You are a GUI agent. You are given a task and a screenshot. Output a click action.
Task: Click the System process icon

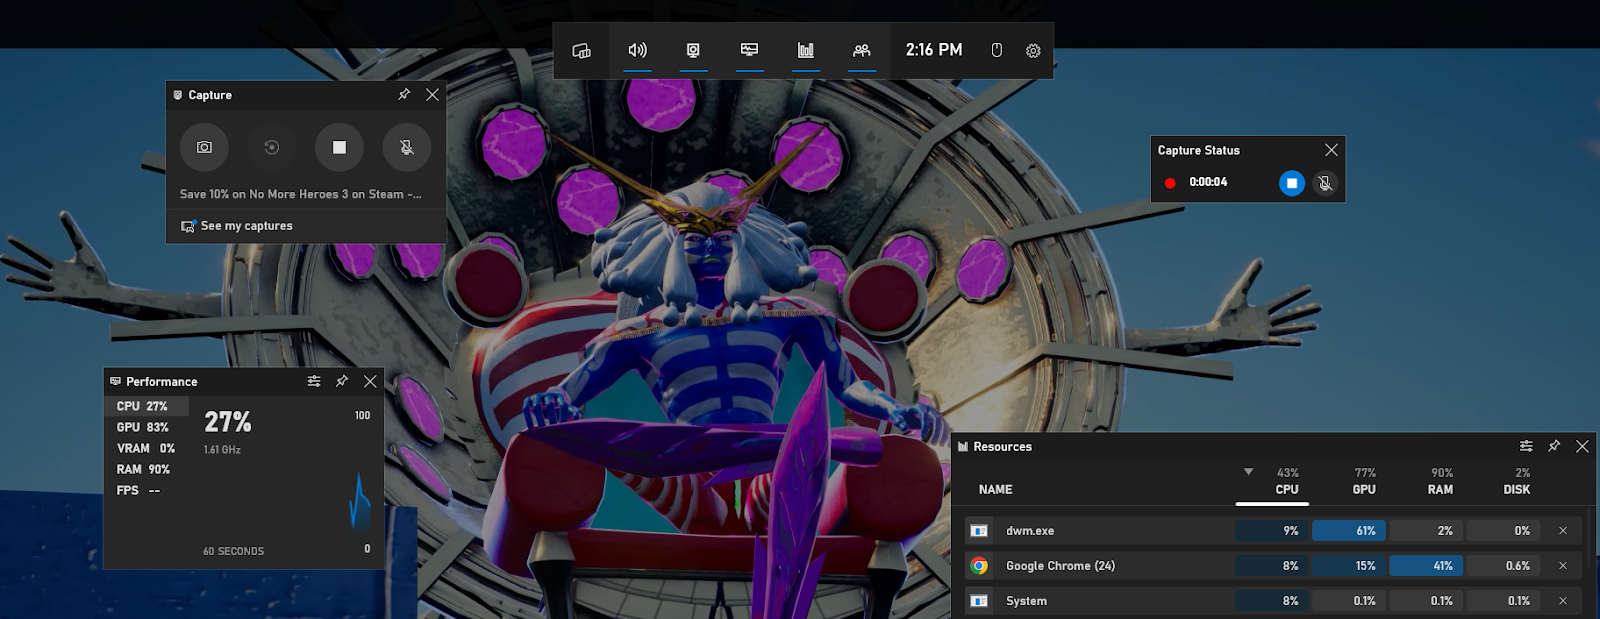pos(979,601)
